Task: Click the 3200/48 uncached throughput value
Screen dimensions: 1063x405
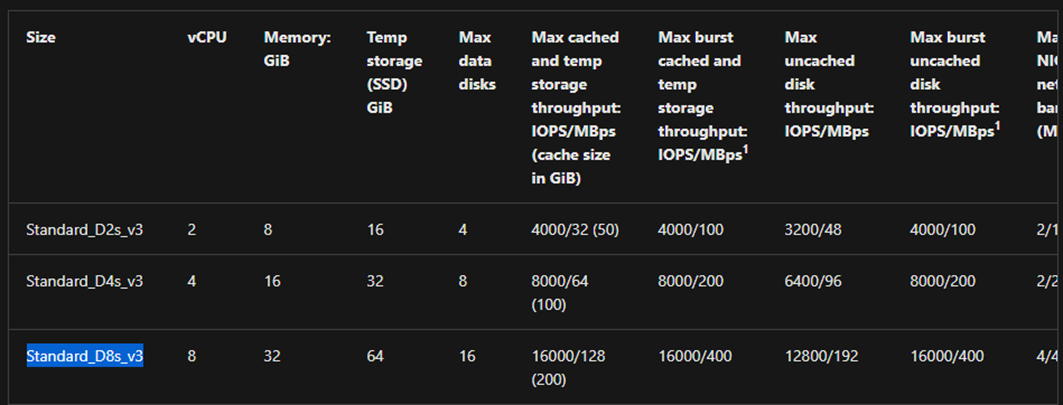Action: (813, 230)
